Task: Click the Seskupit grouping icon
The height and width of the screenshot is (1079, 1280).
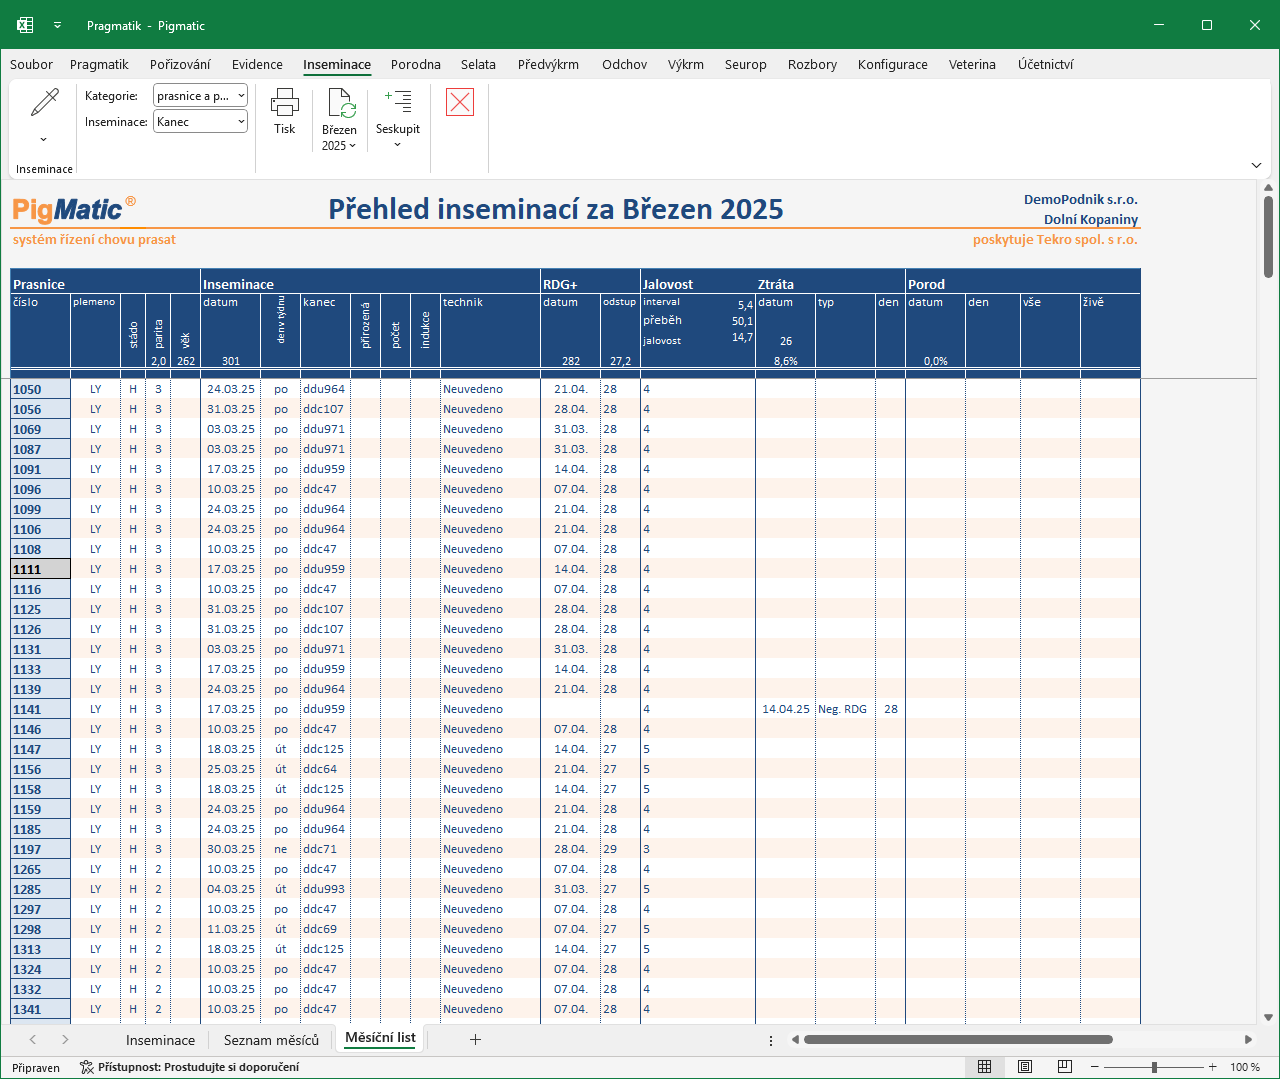Action: (398, 101)
